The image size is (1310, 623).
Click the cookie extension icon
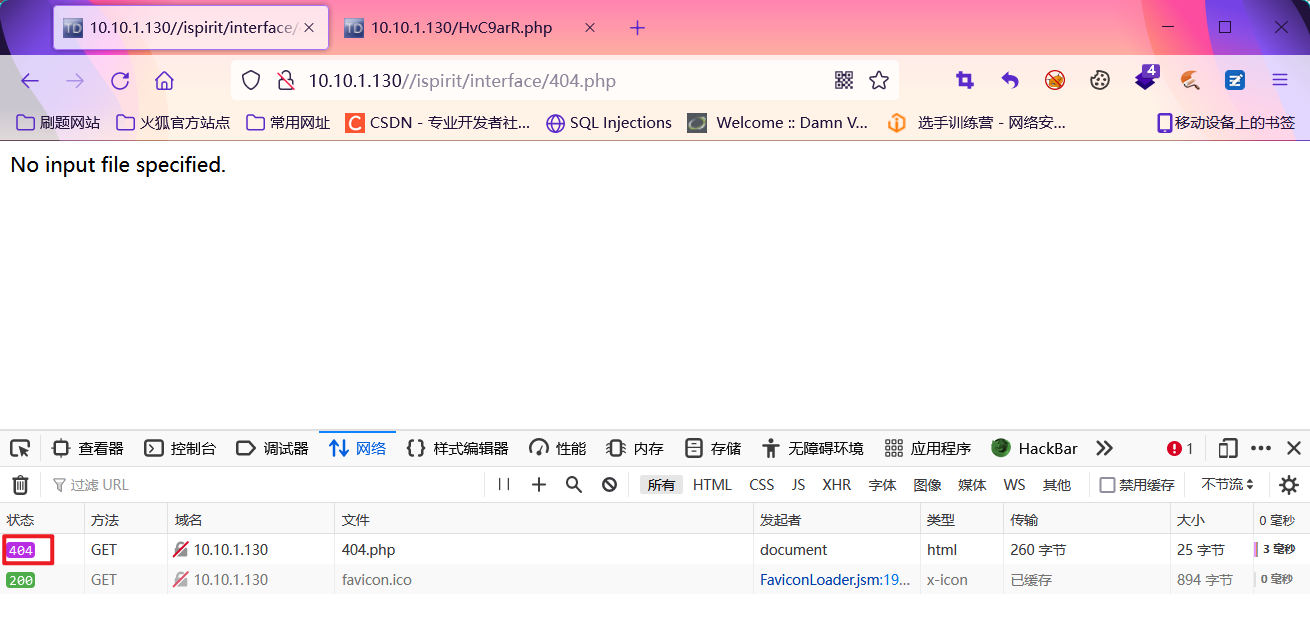(1100, 80)
